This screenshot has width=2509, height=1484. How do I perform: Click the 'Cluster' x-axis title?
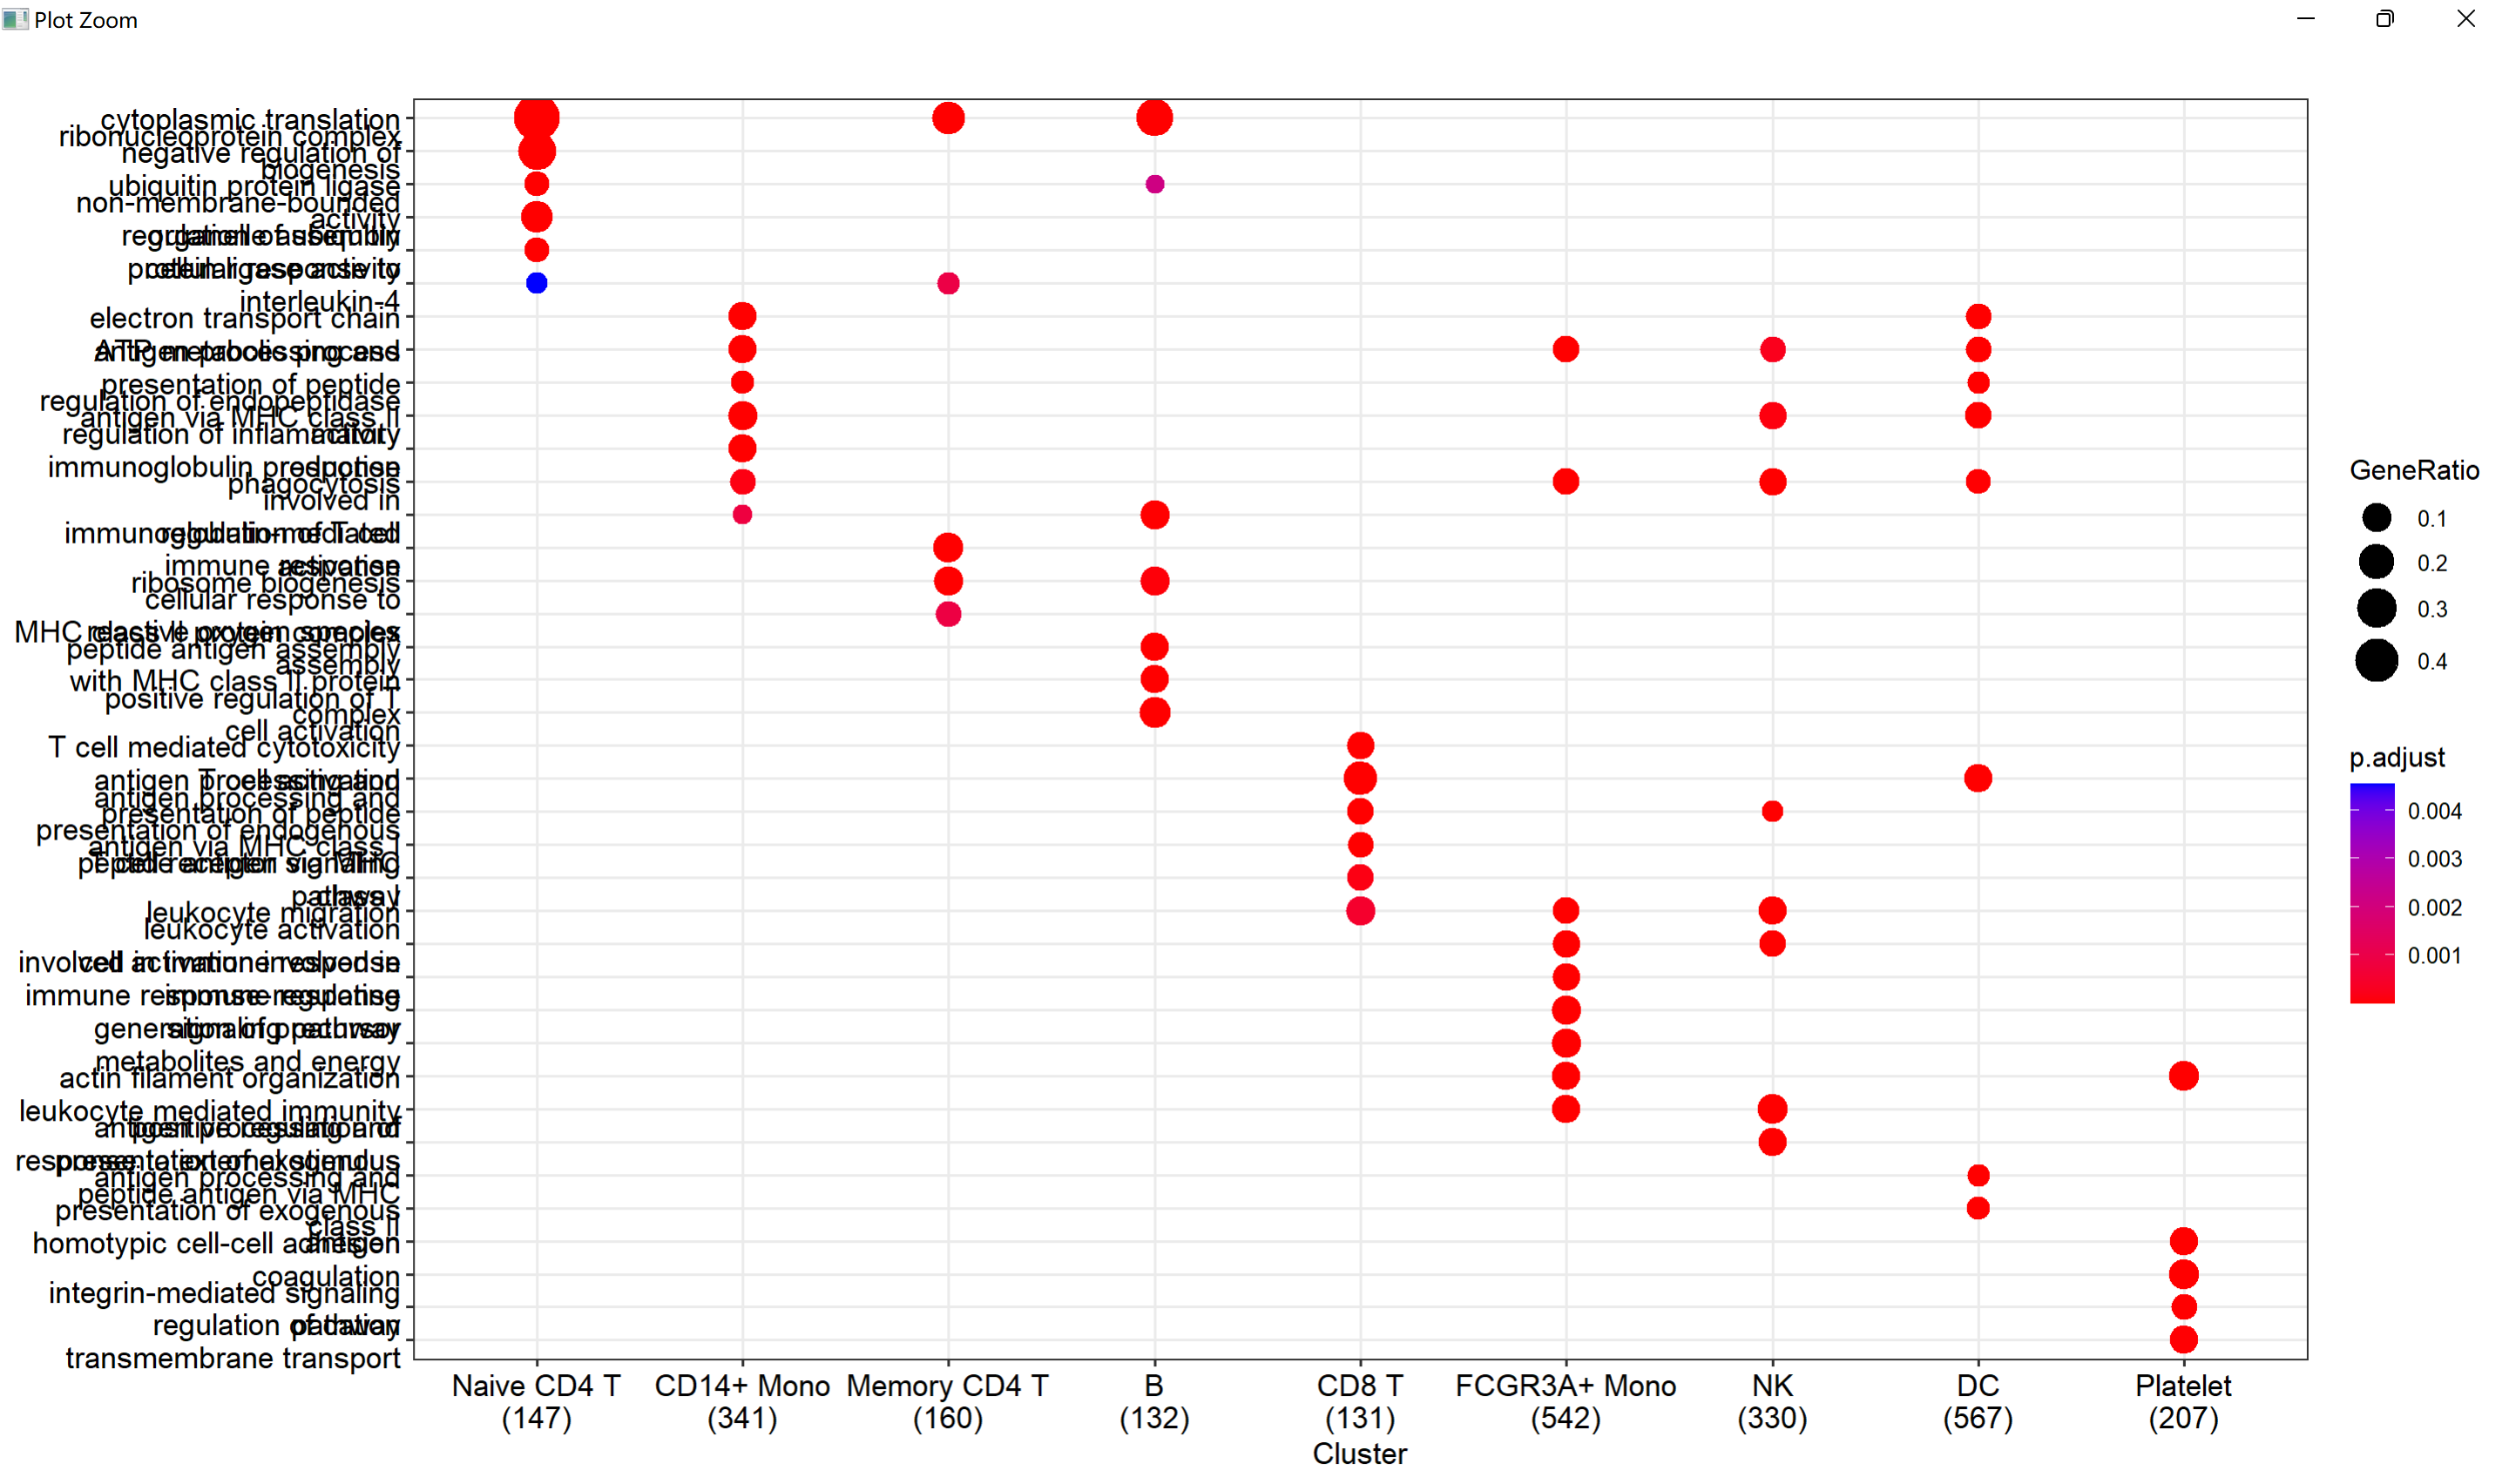tap(1360, 1454)
